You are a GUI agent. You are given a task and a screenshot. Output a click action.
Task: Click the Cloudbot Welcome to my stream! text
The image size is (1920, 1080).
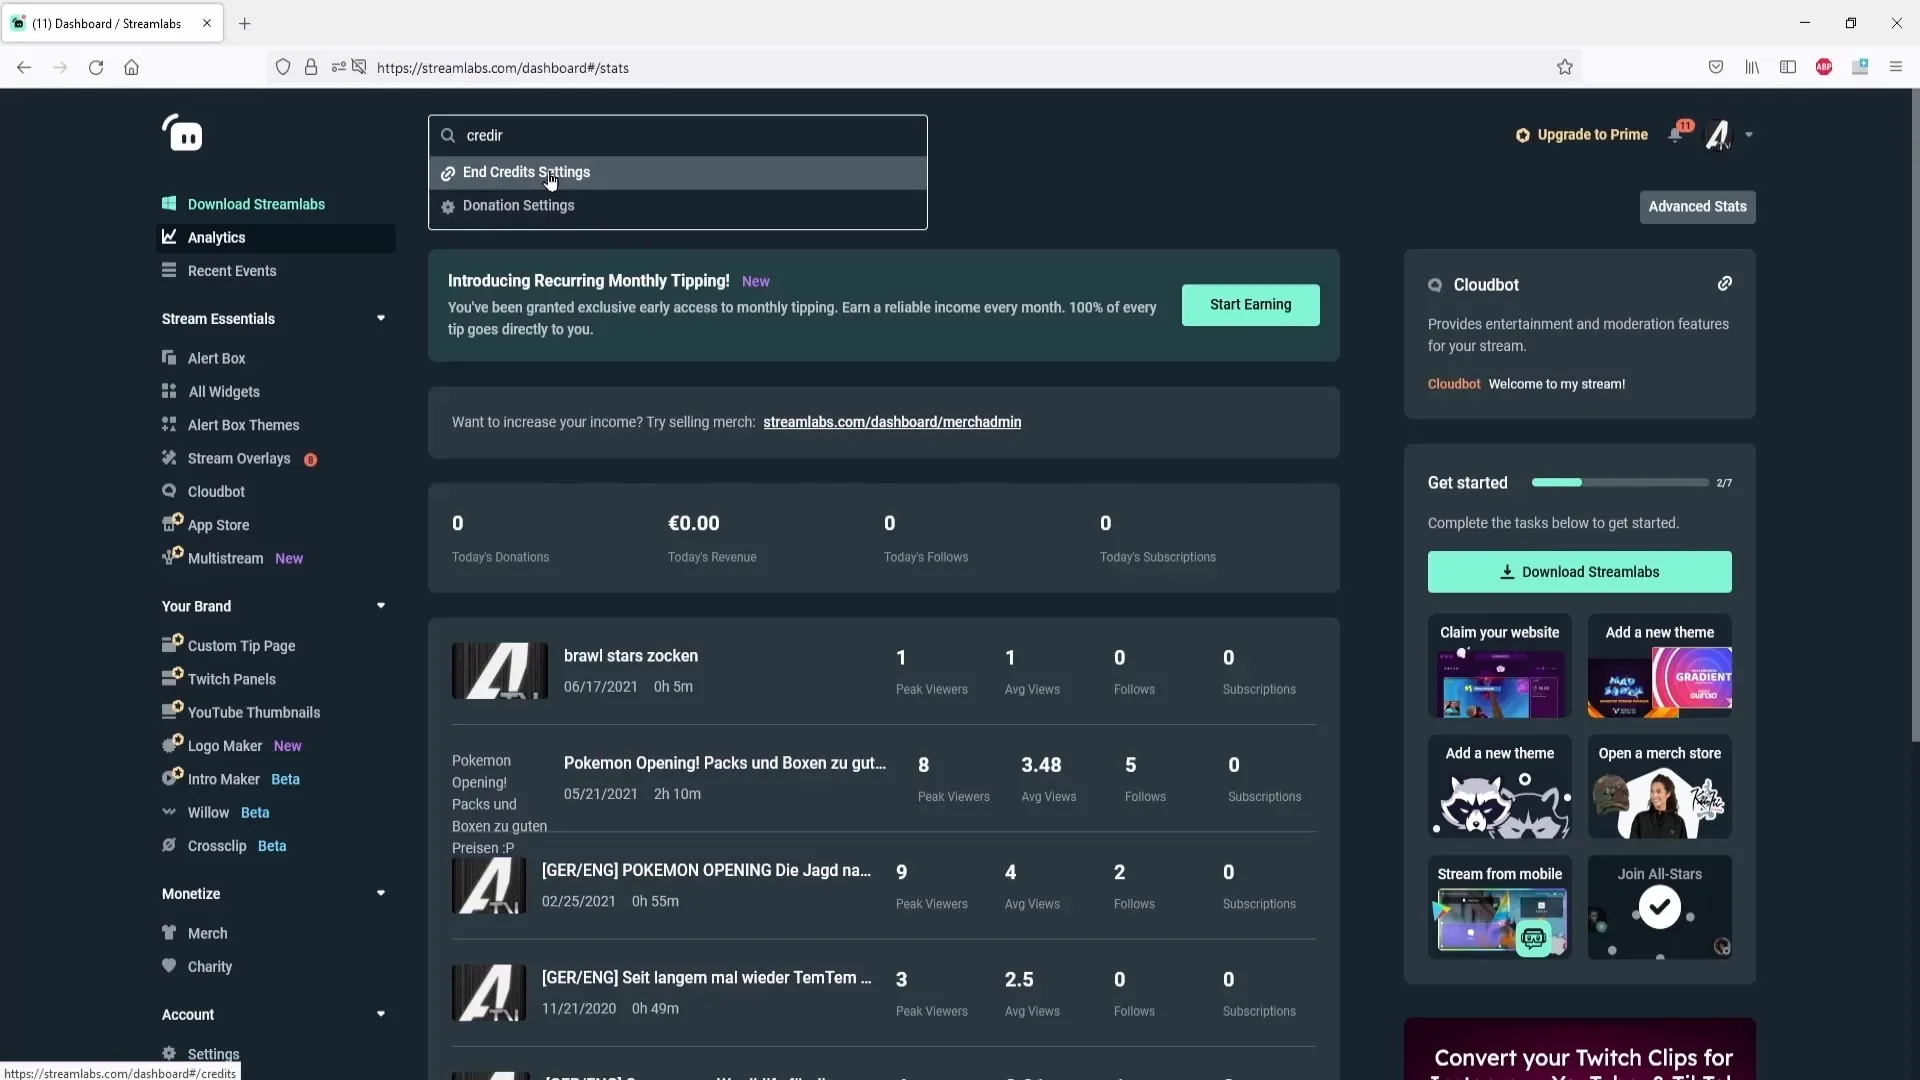(x=1556, y=384)
